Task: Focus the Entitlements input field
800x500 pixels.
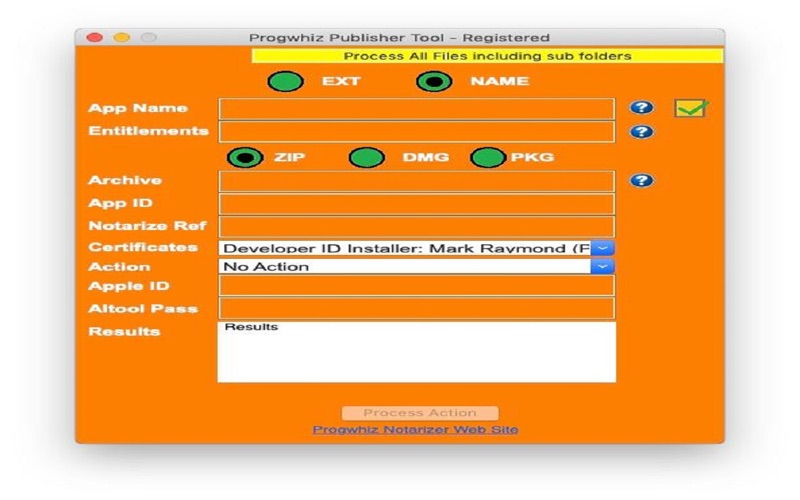Action: tap(416, 132)
